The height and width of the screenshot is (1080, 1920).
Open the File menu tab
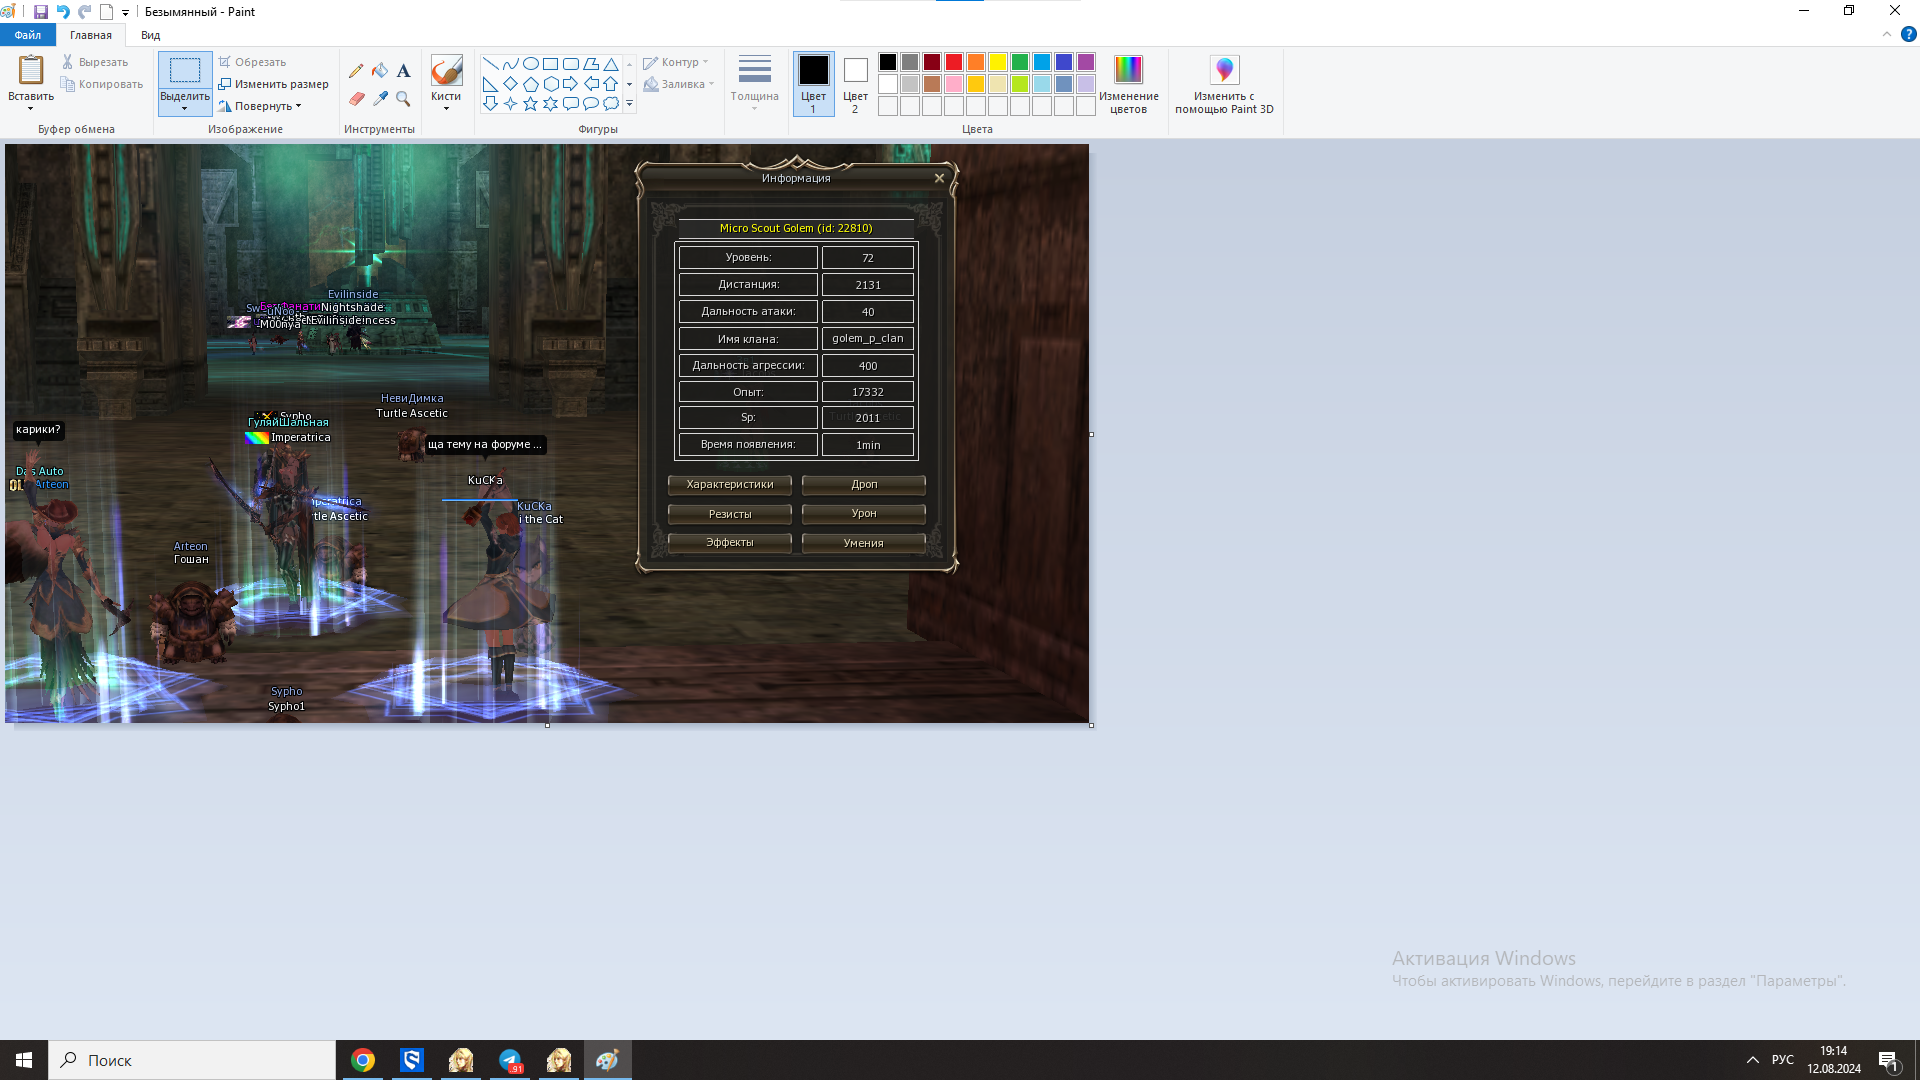pyautogui.click(x=28, y=35)
